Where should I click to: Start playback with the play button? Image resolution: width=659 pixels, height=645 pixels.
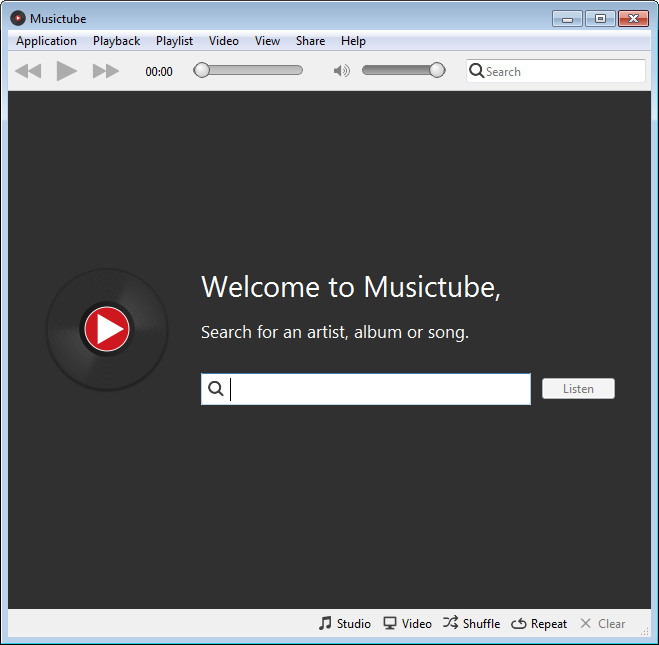coord(66,71)
